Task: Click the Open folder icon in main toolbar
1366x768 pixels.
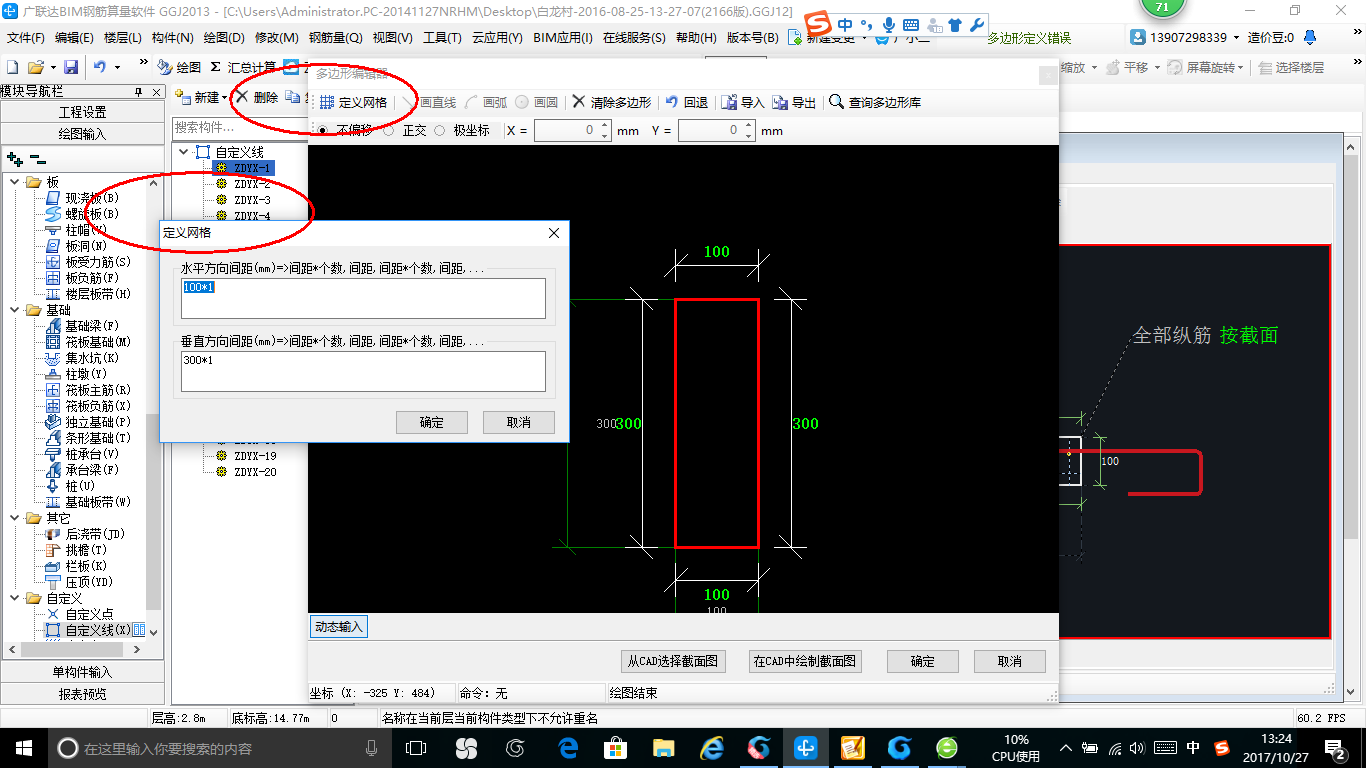Action: [35, 67]
